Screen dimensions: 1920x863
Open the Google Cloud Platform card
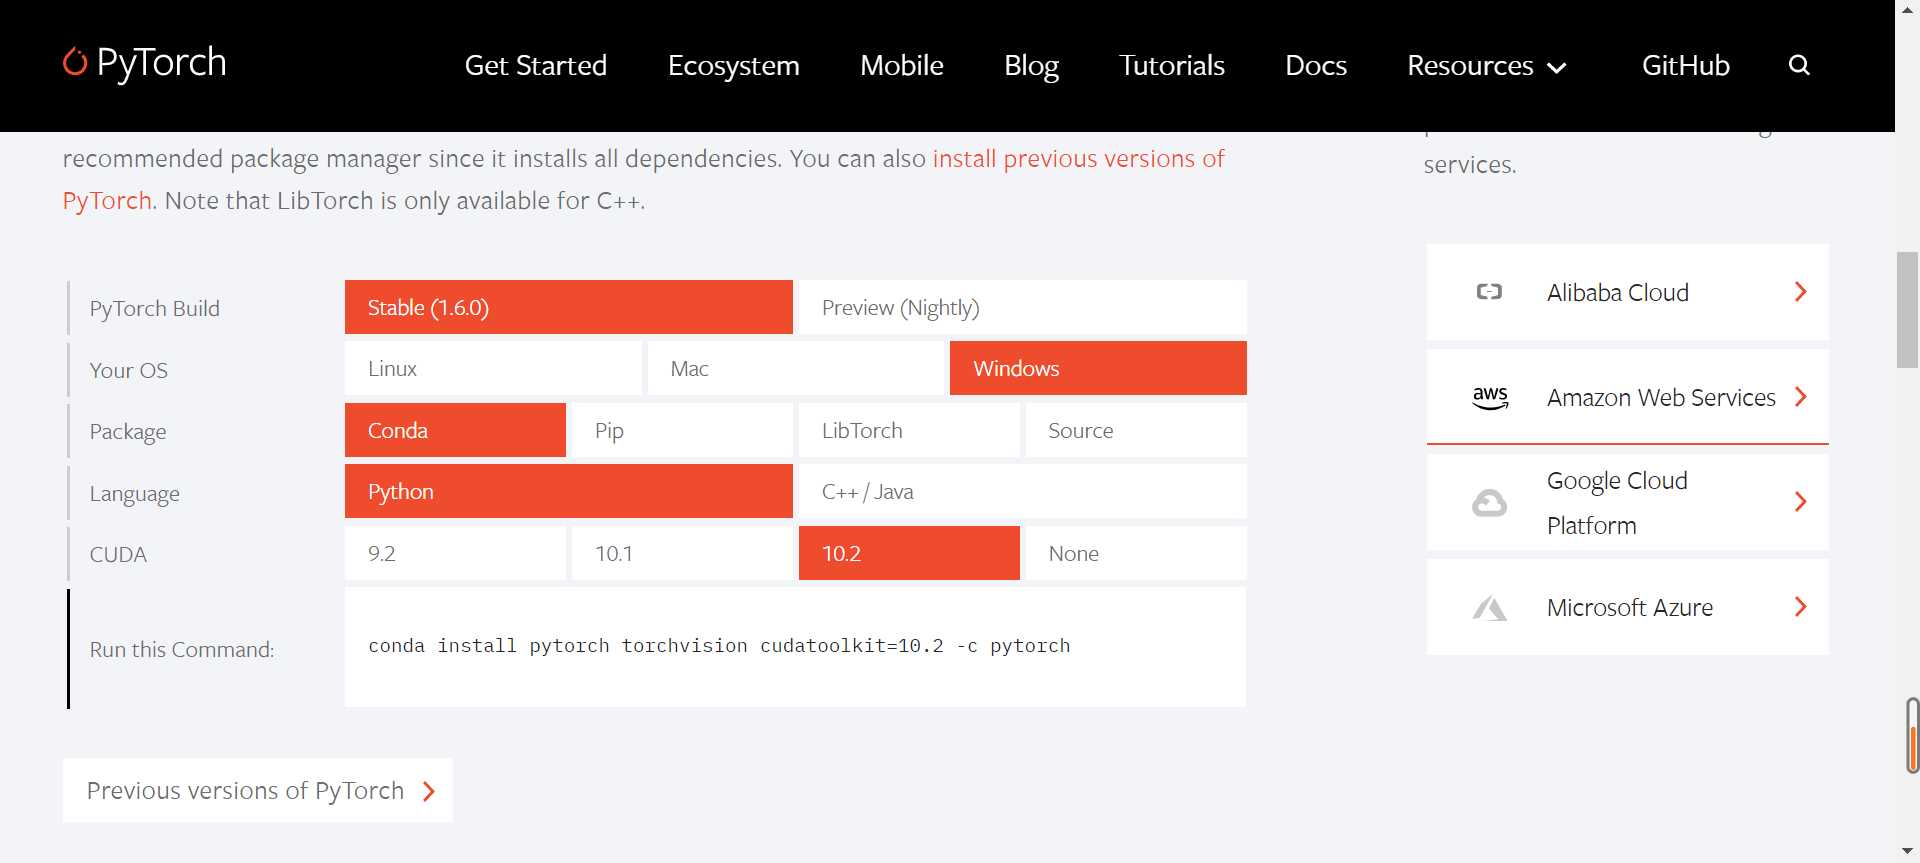(x=1627, y=502)
